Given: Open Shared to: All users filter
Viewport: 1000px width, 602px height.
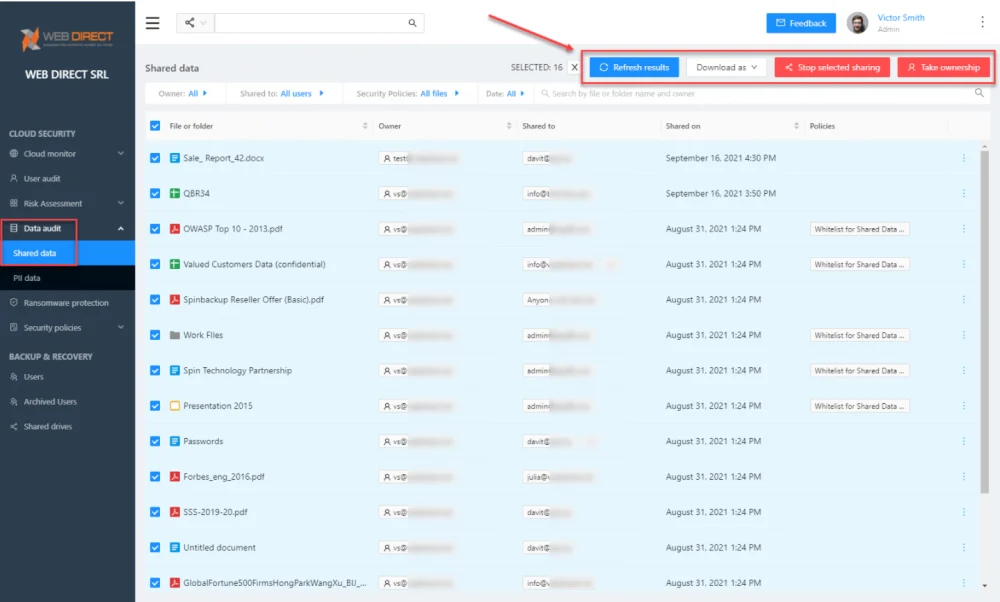Looking at the screenshot, I should [x=282, y=93].
